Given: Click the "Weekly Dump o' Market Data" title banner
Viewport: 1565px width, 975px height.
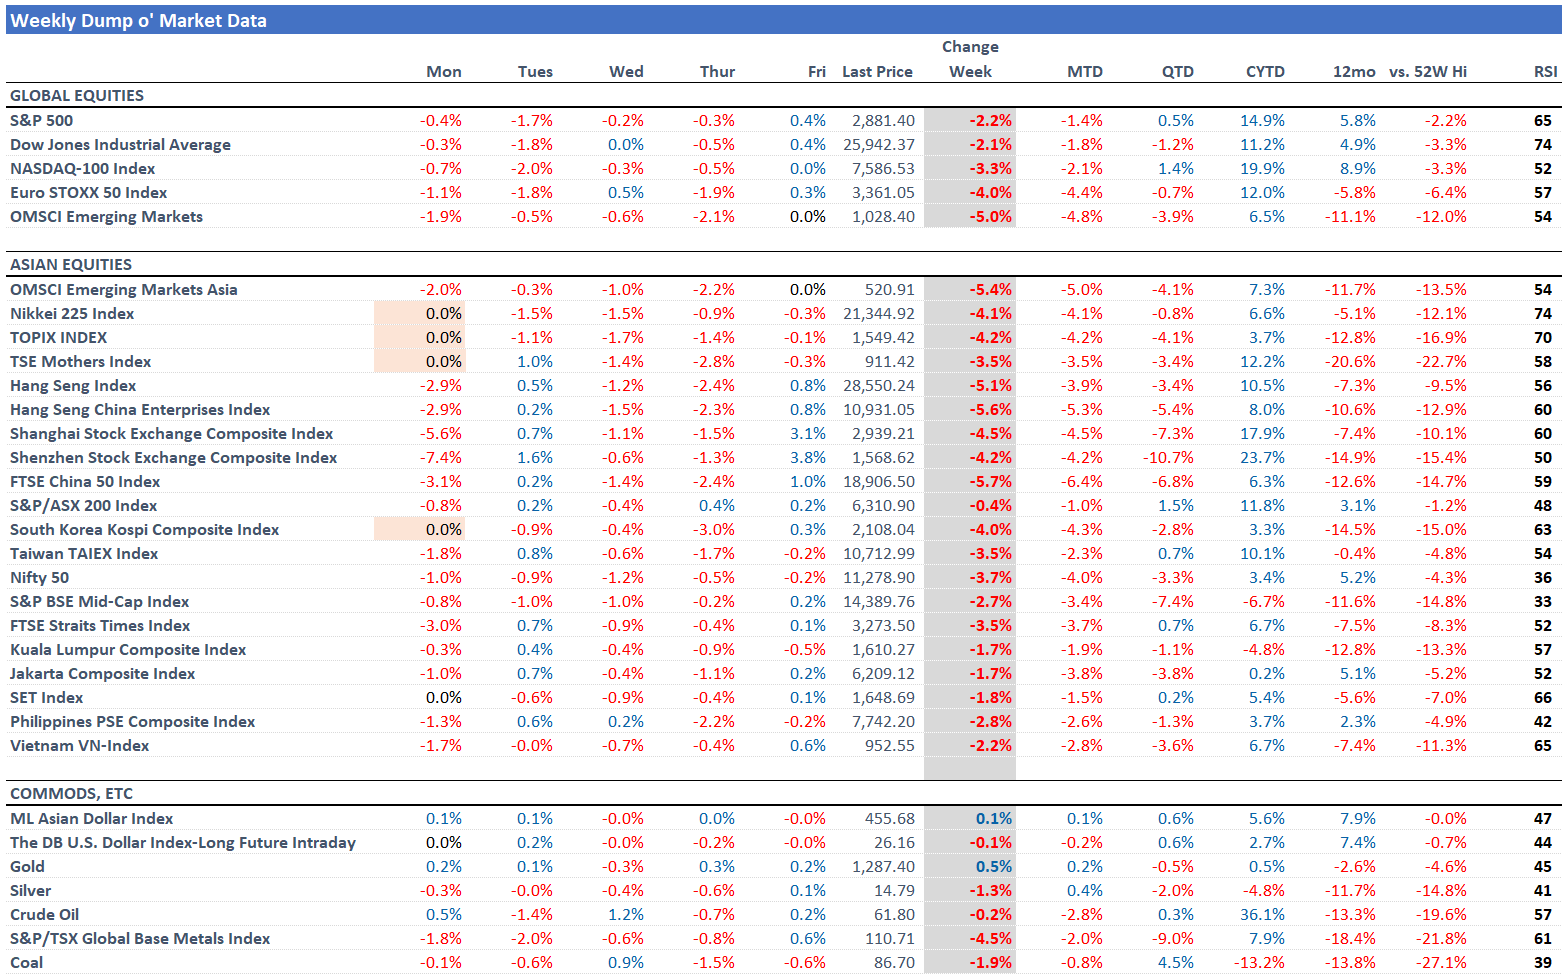Looking at the screenshot, I should tap(138, 21).
